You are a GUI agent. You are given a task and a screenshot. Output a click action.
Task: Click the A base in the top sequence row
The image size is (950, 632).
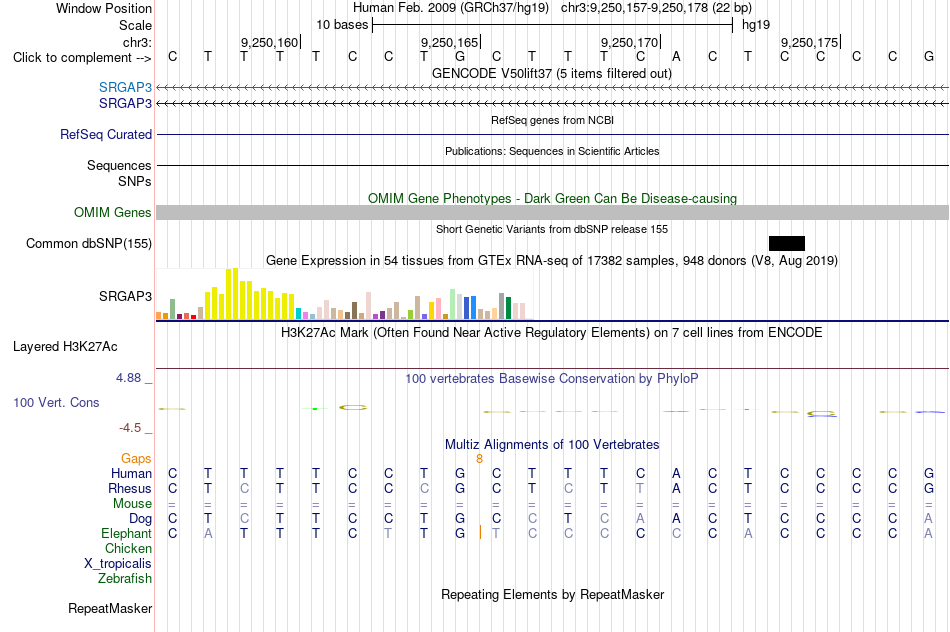pos(676,57)
